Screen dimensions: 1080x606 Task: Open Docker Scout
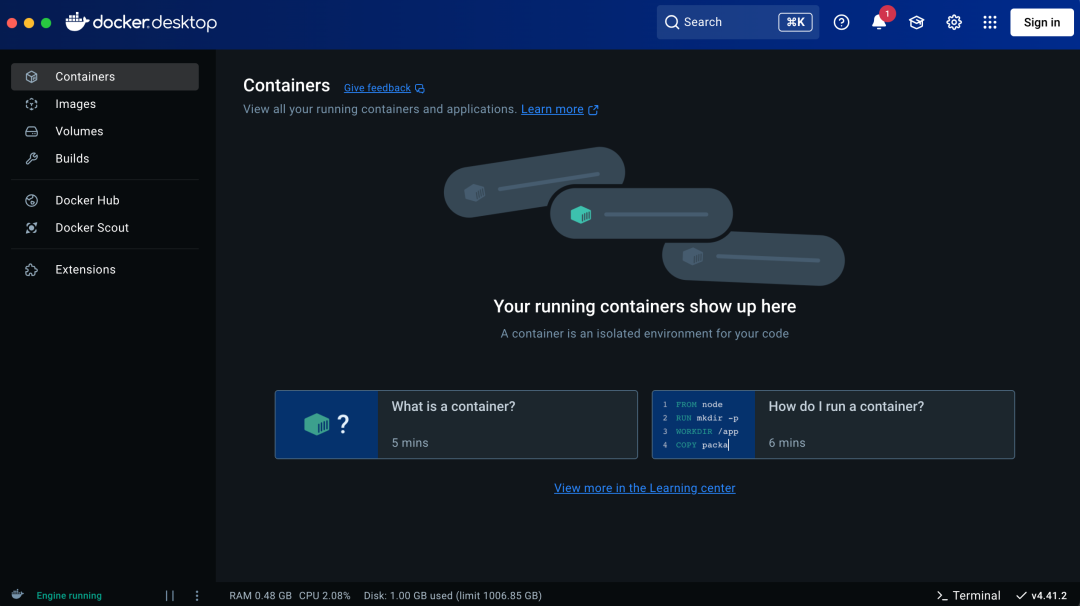tap(105, 228)
